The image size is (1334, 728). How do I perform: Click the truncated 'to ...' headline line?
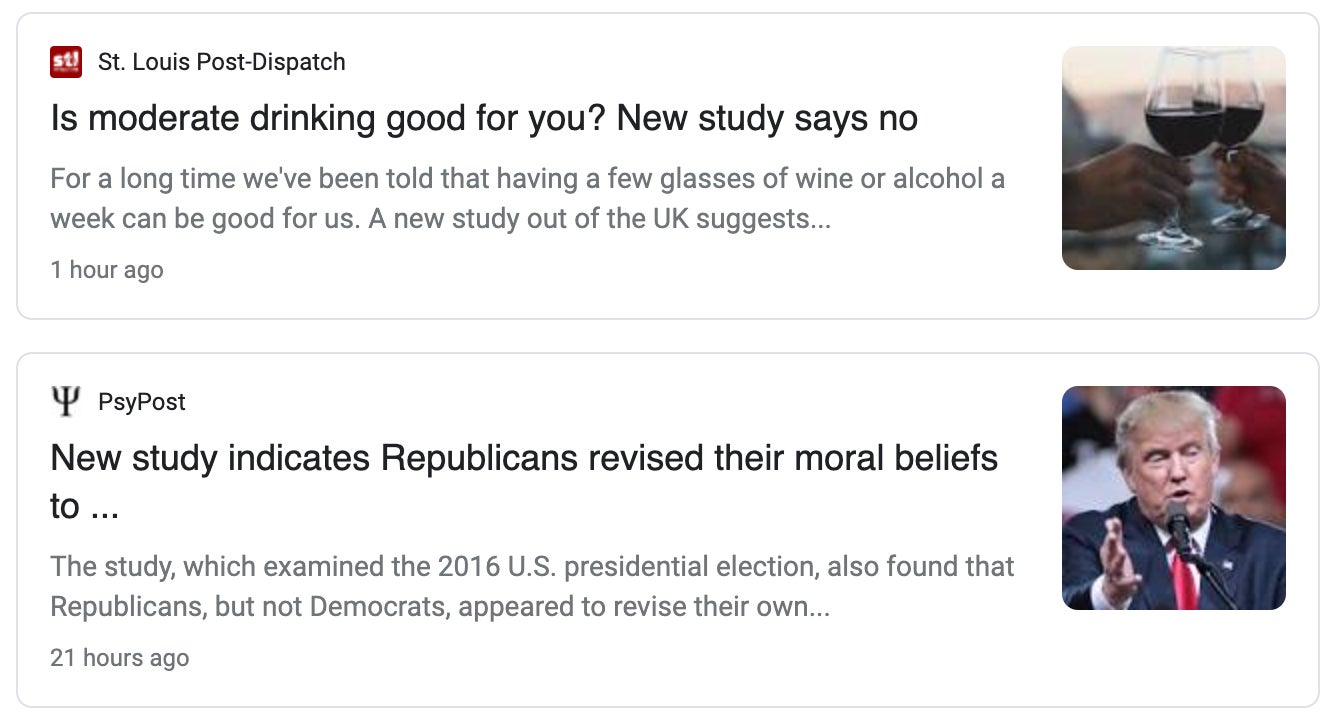coord(84,507)
